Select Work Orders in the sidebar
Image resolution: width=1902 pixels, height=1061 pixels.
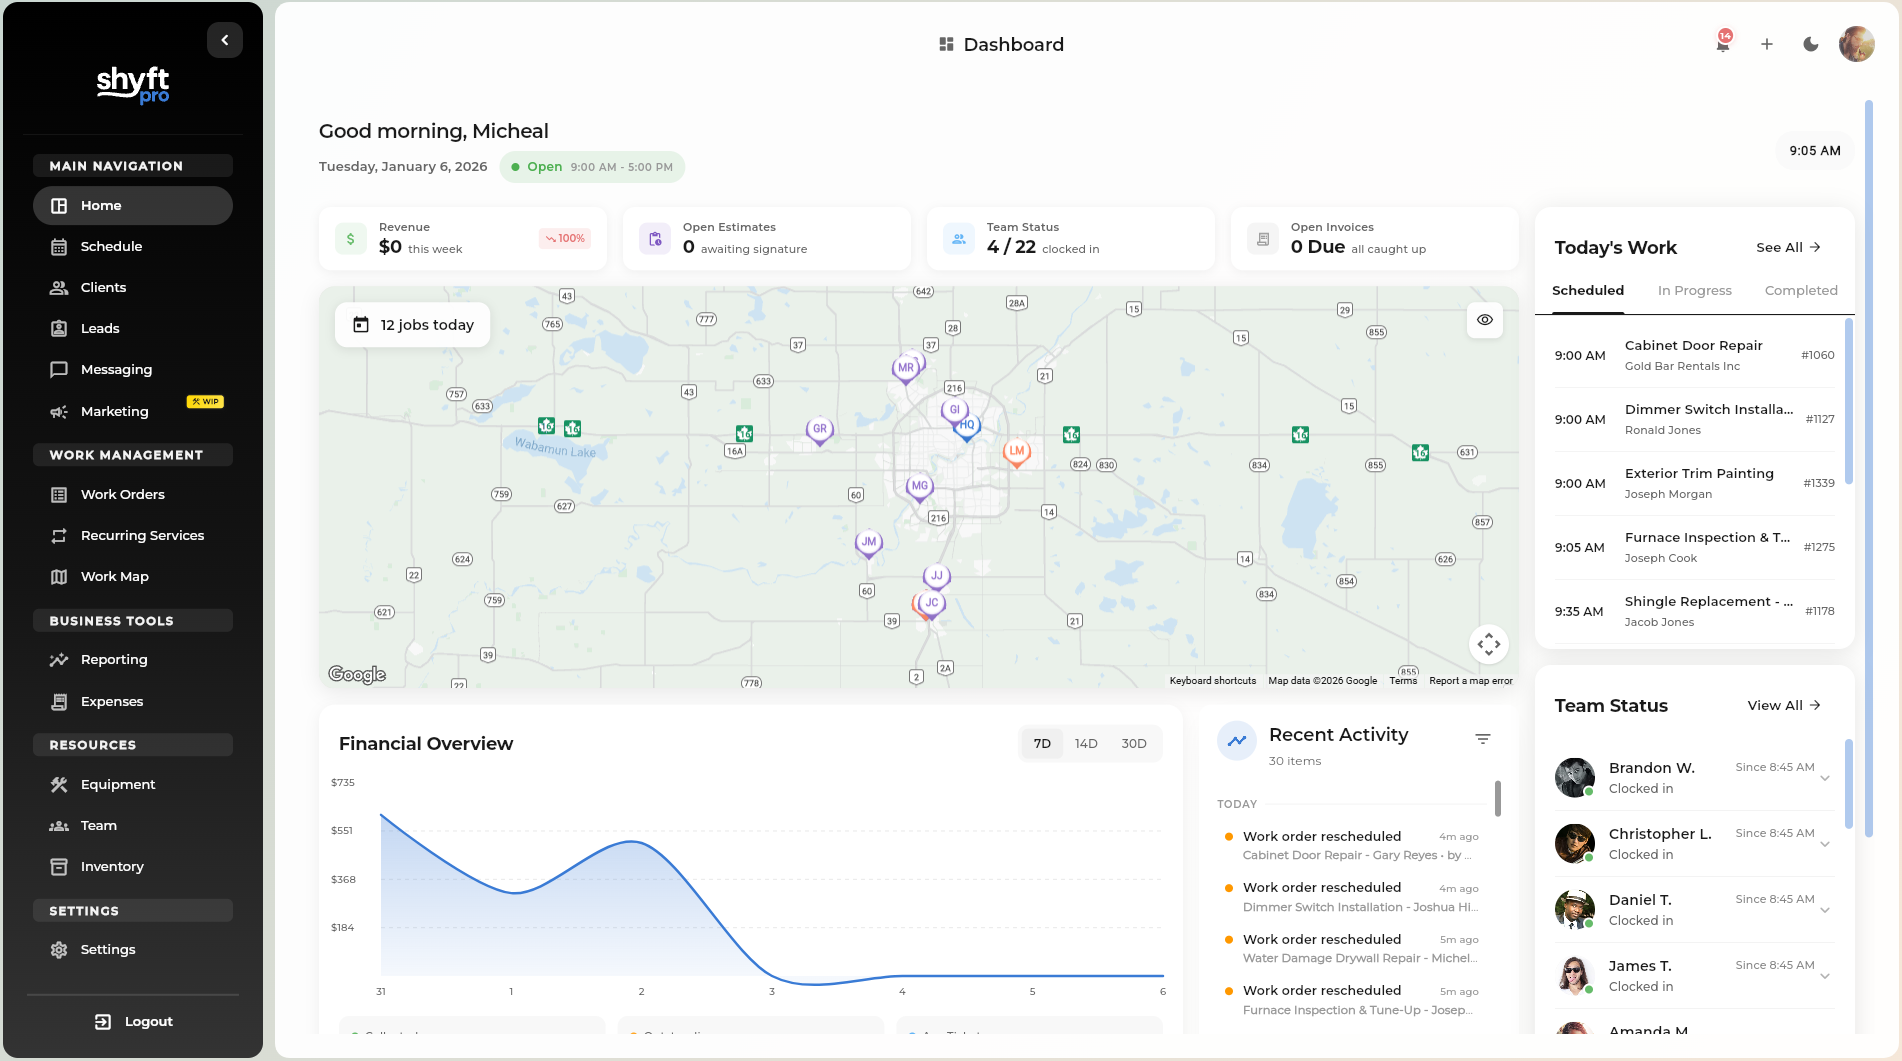122,494
